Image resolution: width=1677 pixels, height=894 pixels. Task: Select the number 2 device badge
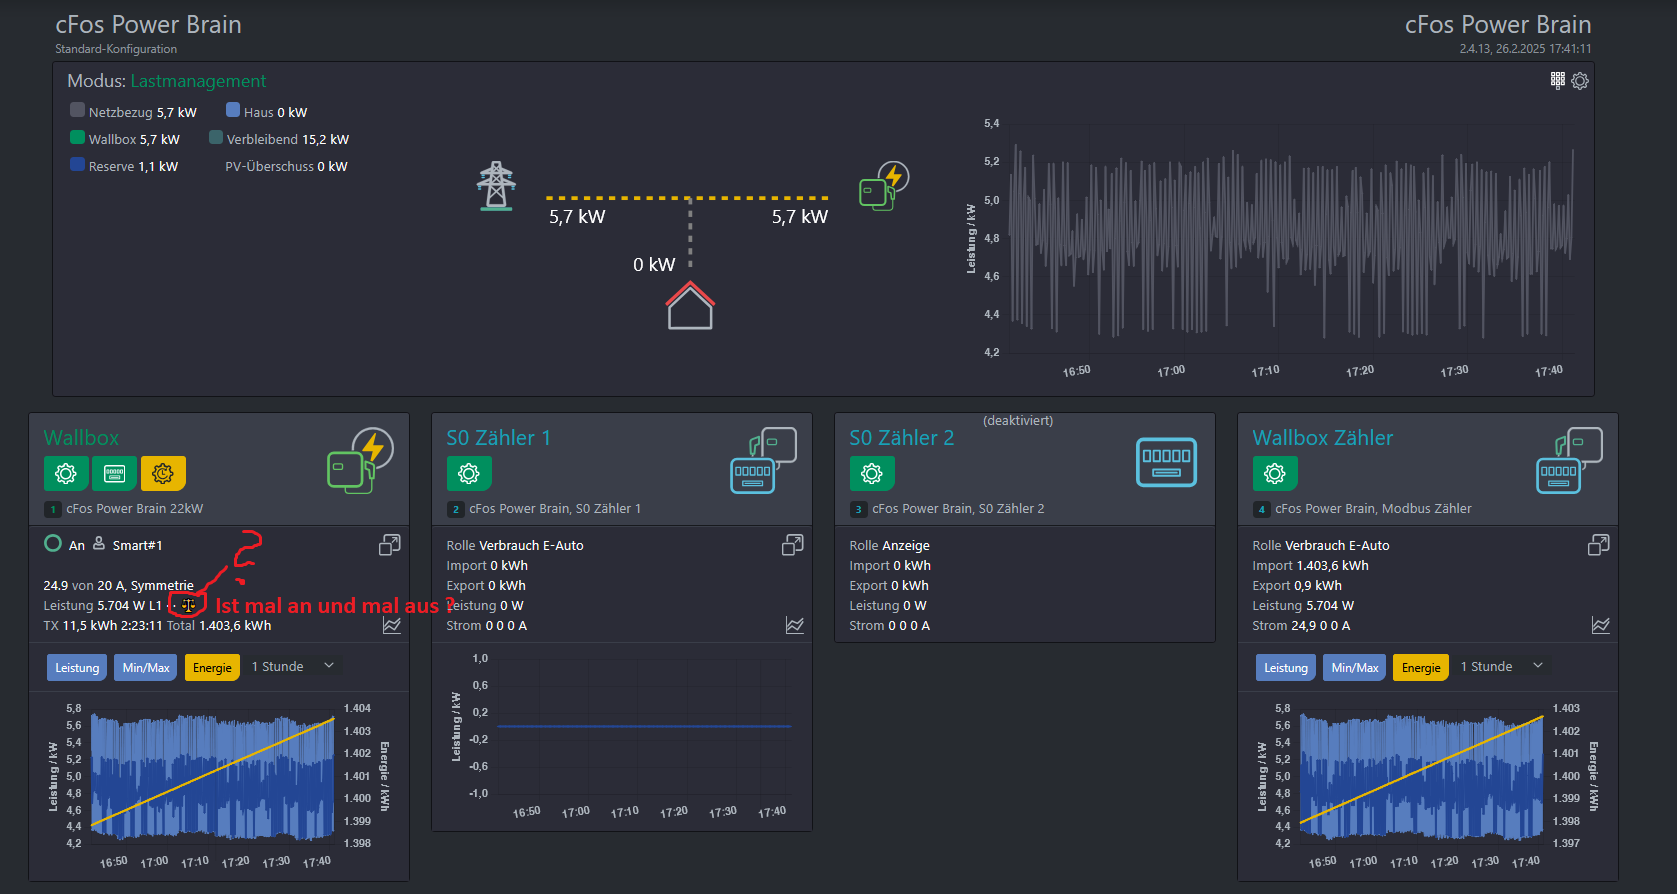[x=456, y=509]
